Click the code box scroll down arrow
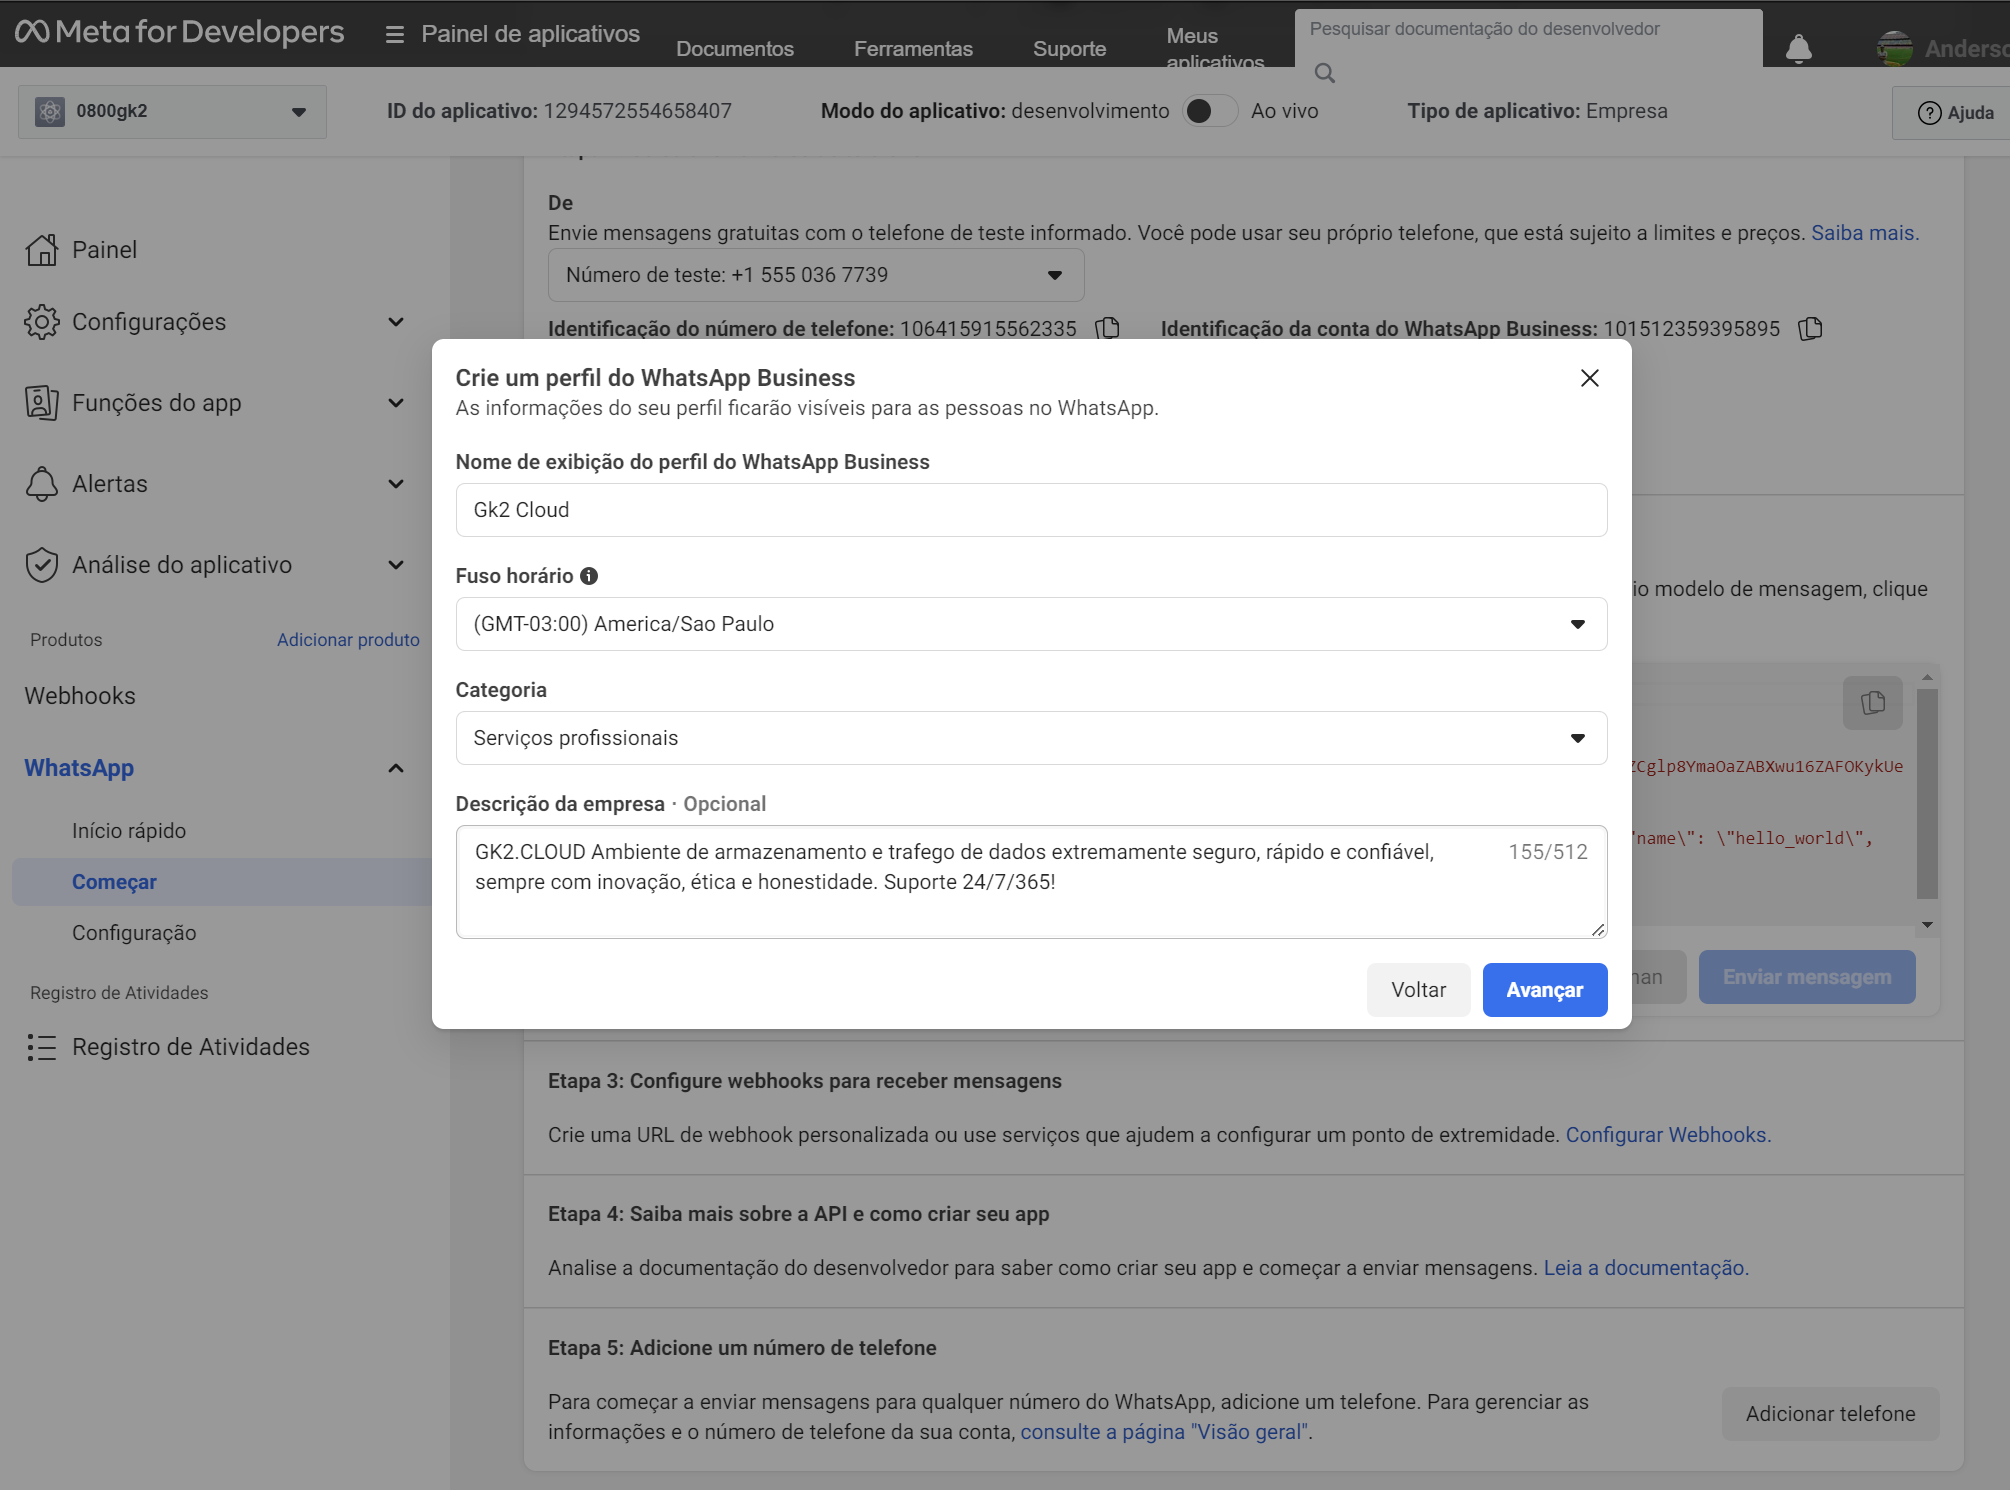This screenshot has width=2010, height=1490. (x=1927, y=926)
